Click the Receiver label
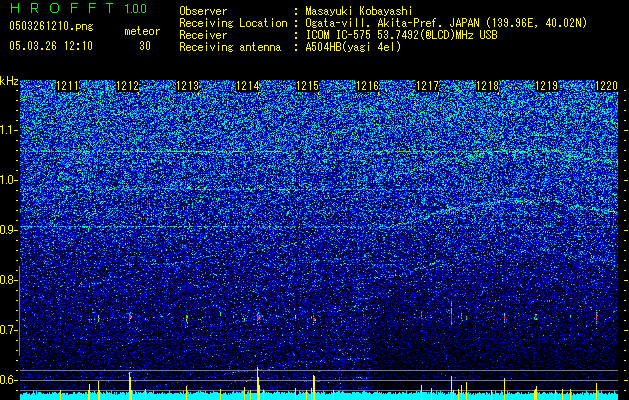The height and width of the screenshot is (400, 629). pyautogui.click(x=203, y=35)
